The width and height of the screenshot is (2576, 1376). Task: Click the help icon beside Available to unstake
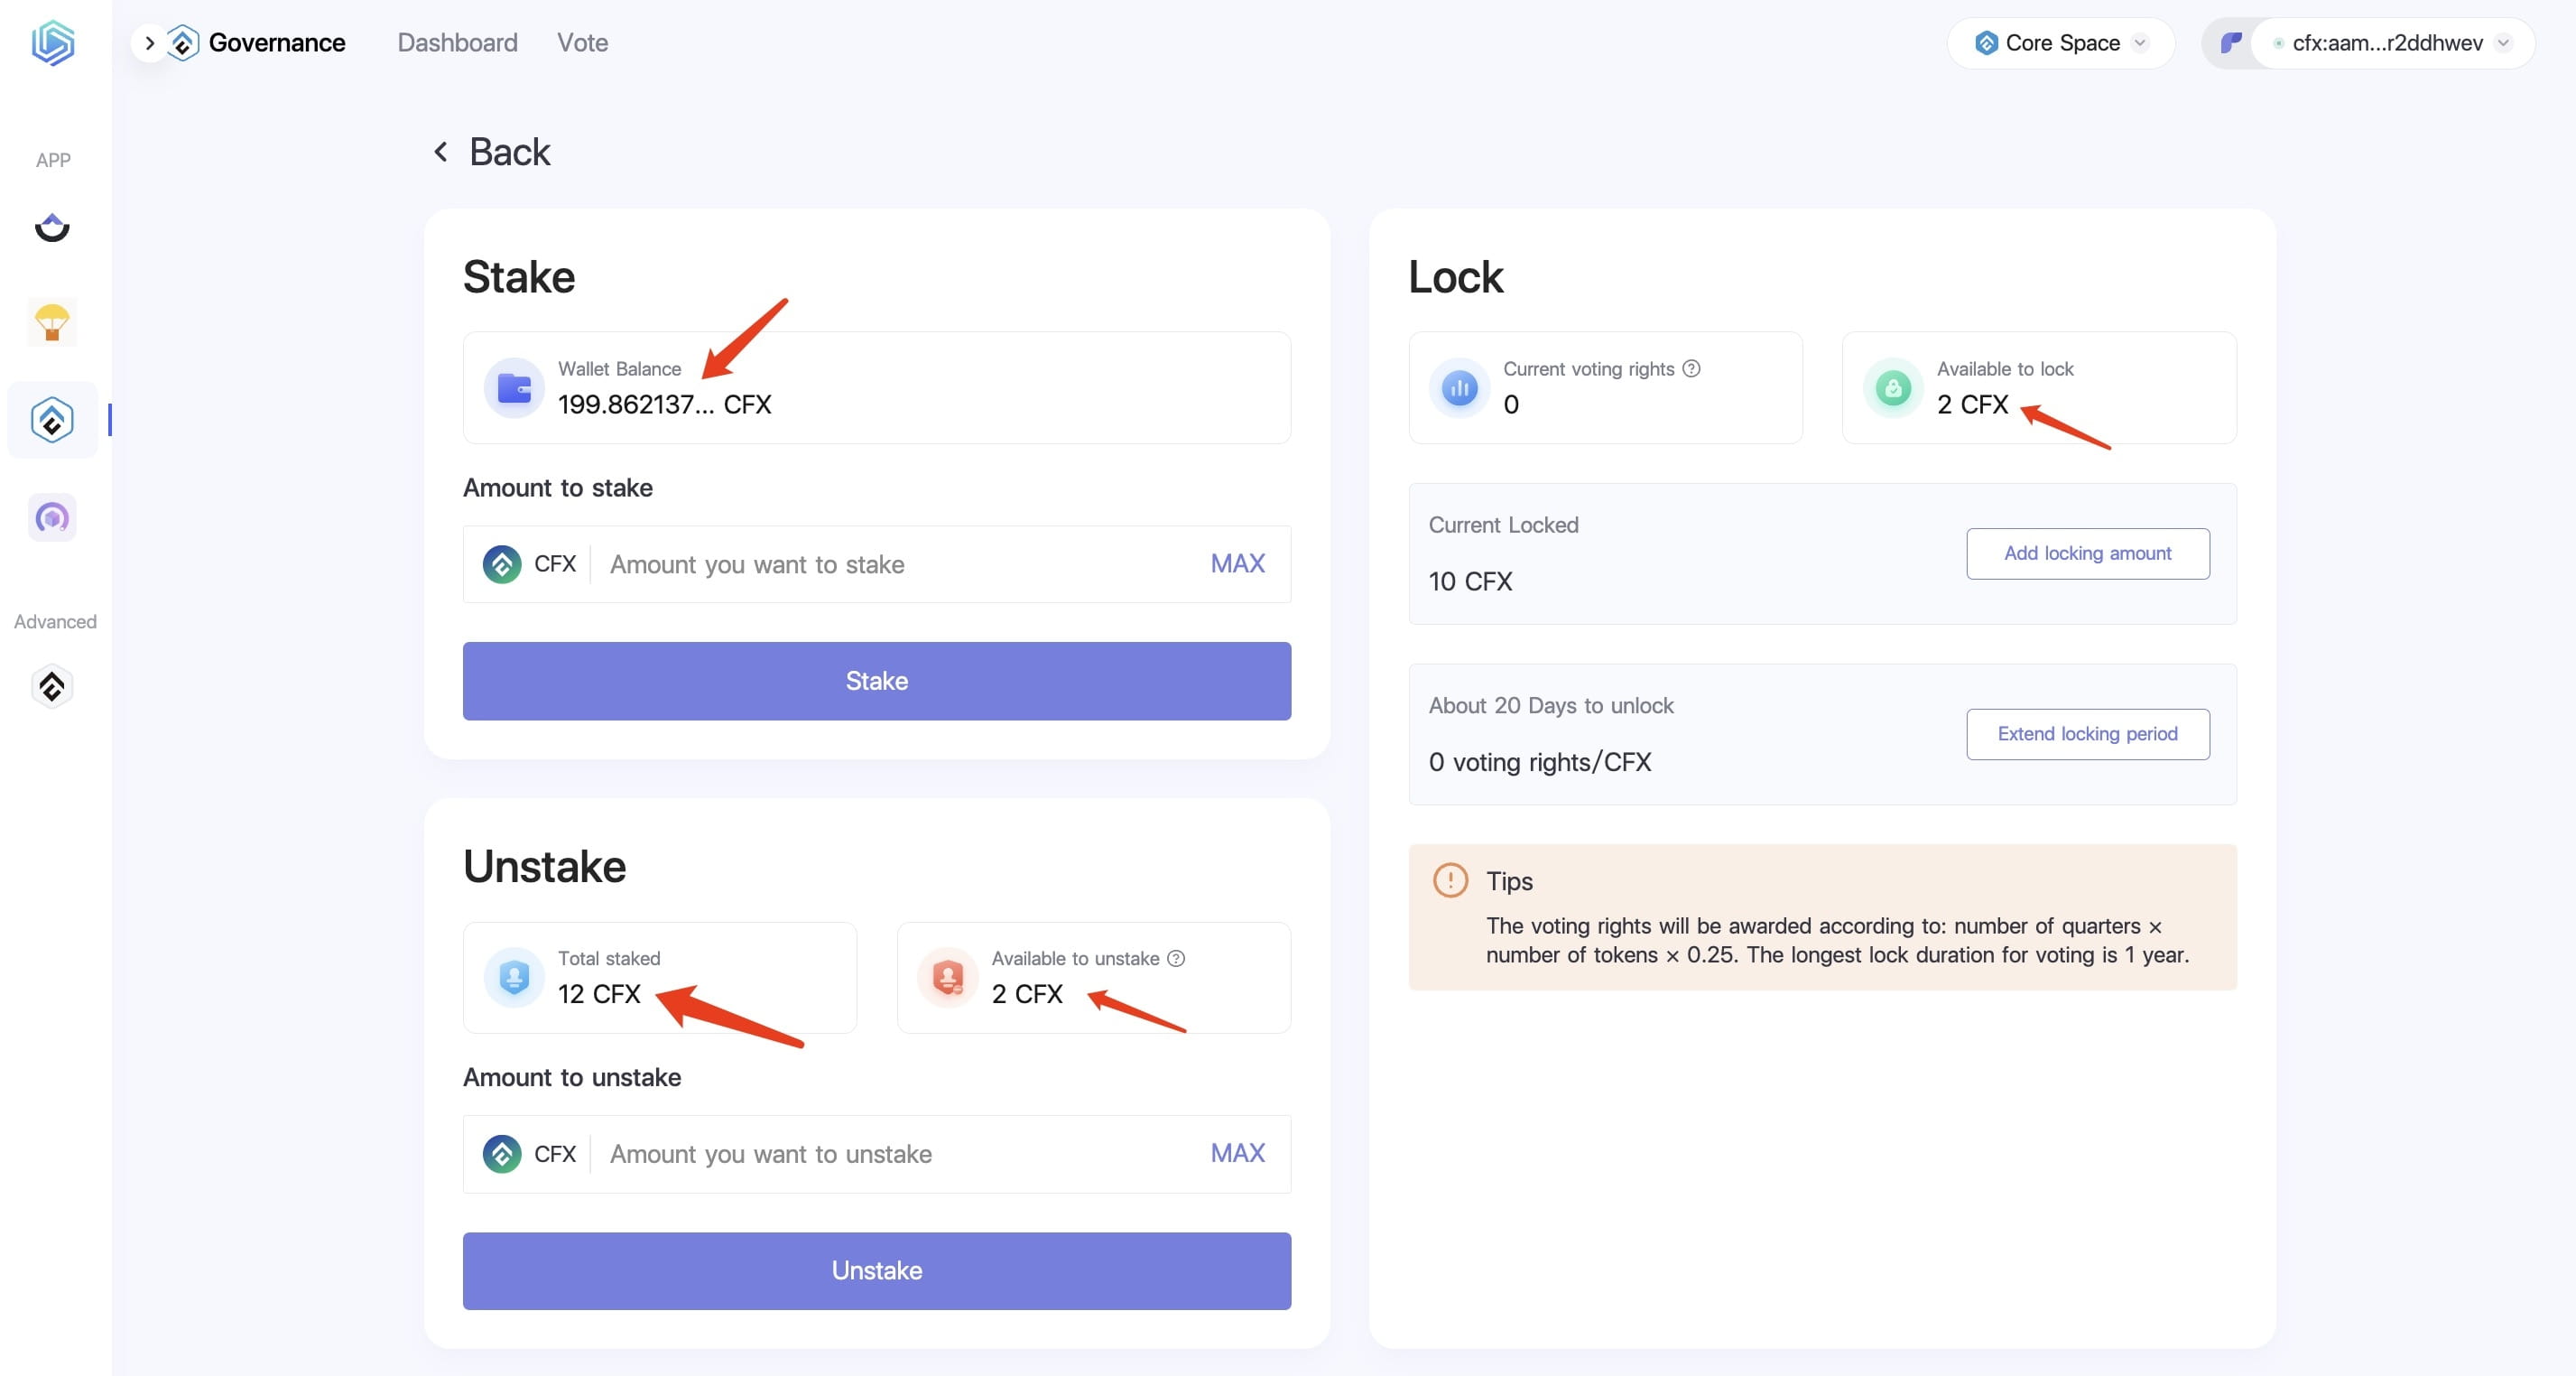click(1176, 958)
